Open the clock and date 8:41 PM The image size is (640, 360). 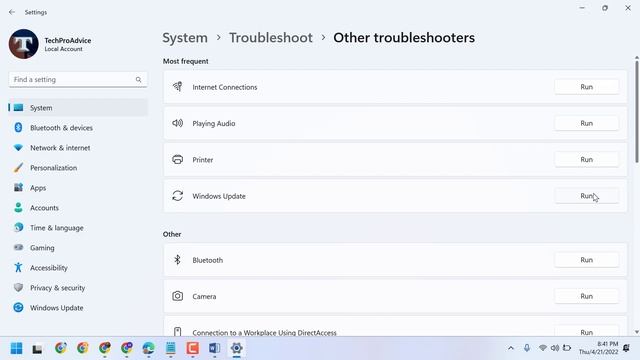tap(598, 348)
